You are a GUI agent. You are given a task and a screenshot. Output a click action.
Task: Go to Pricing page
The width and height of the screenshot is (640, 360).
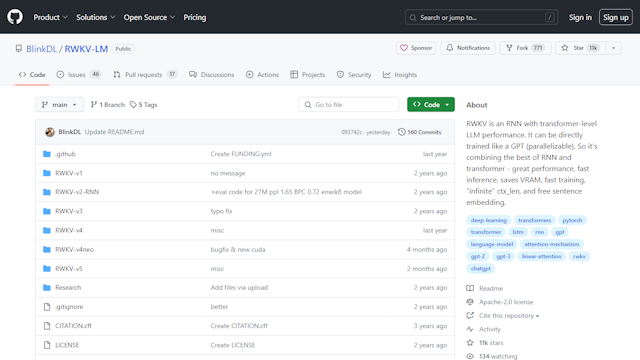pyautogui.click(x=195, y=17)
